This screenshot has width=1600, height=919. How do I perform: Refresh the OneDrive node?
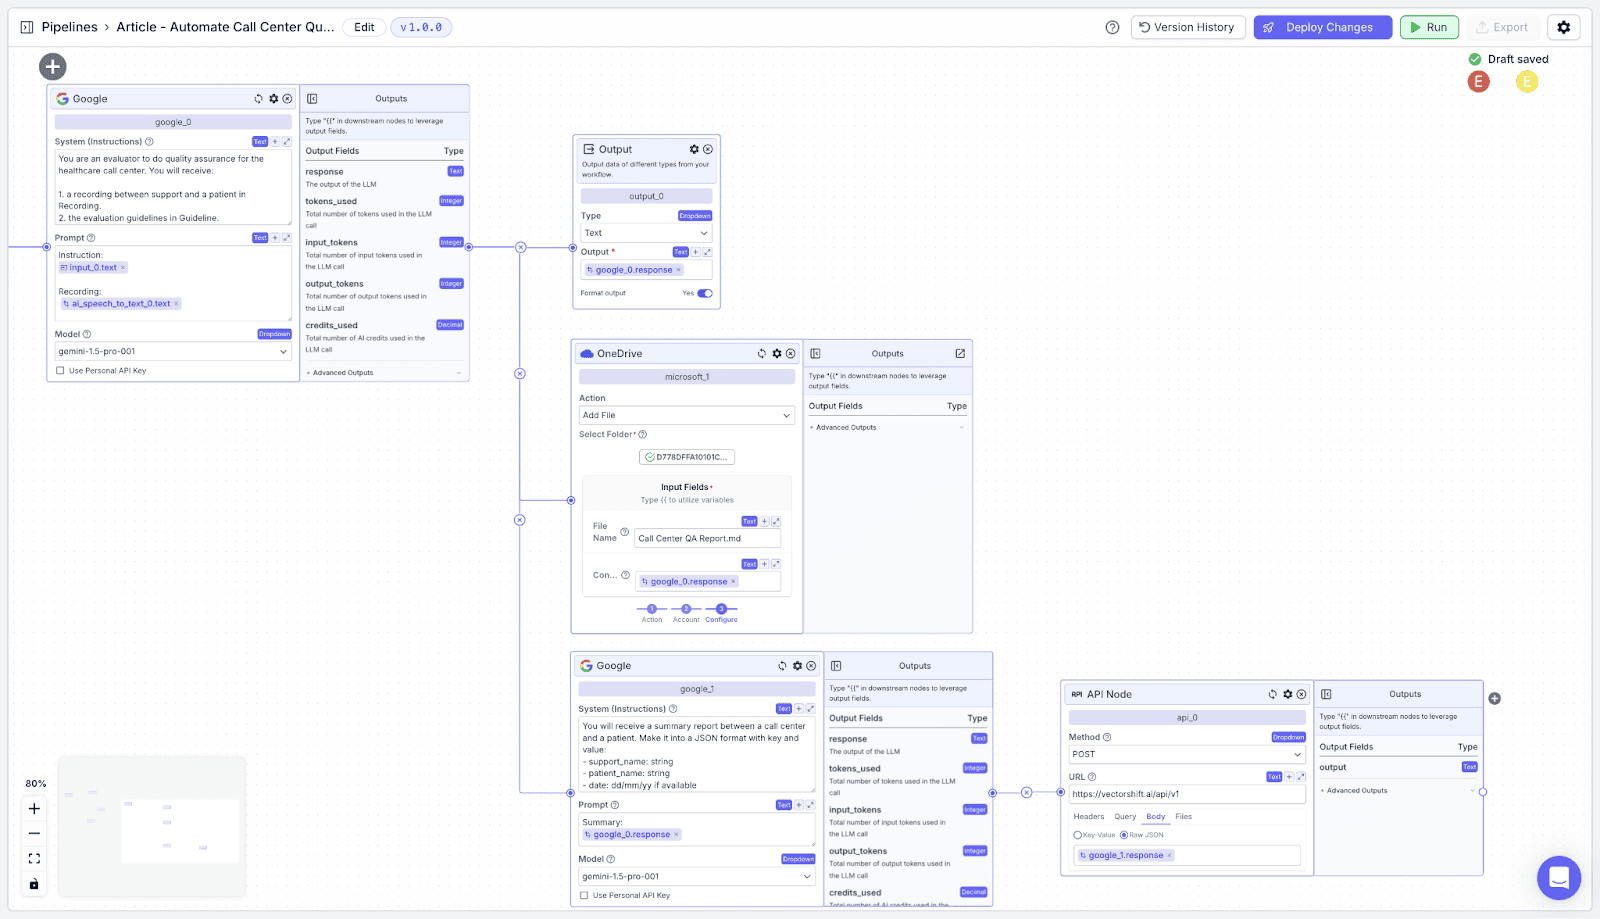pos(762,354)
